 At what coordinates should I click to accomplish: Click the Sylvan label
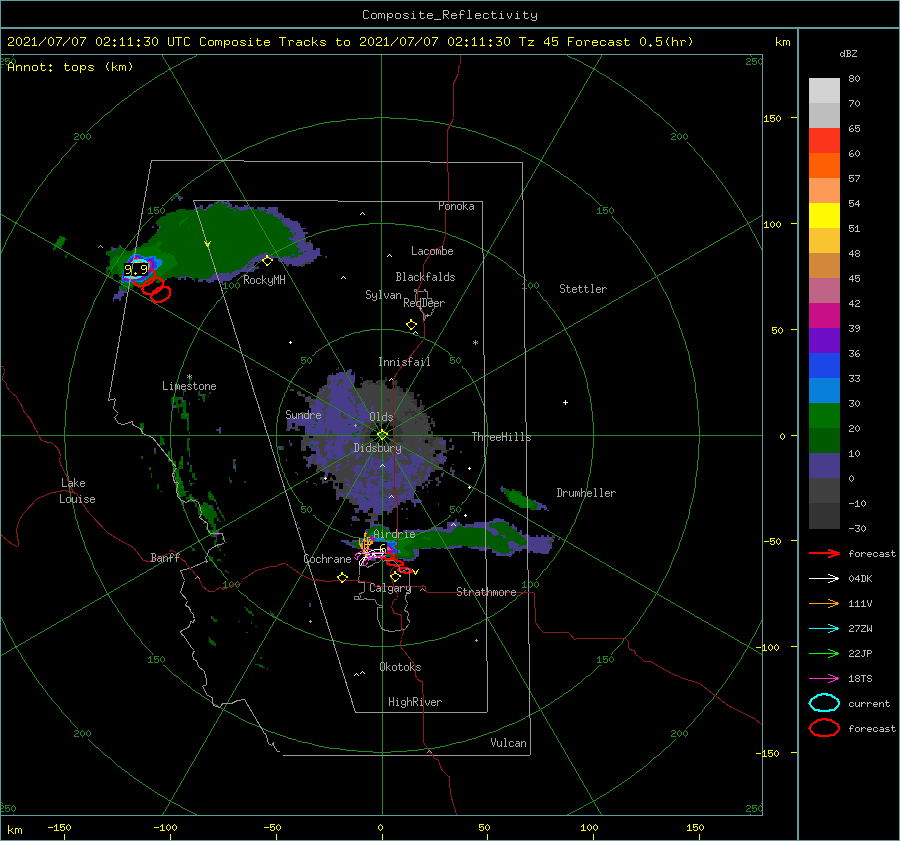click(x=383, y=295)
